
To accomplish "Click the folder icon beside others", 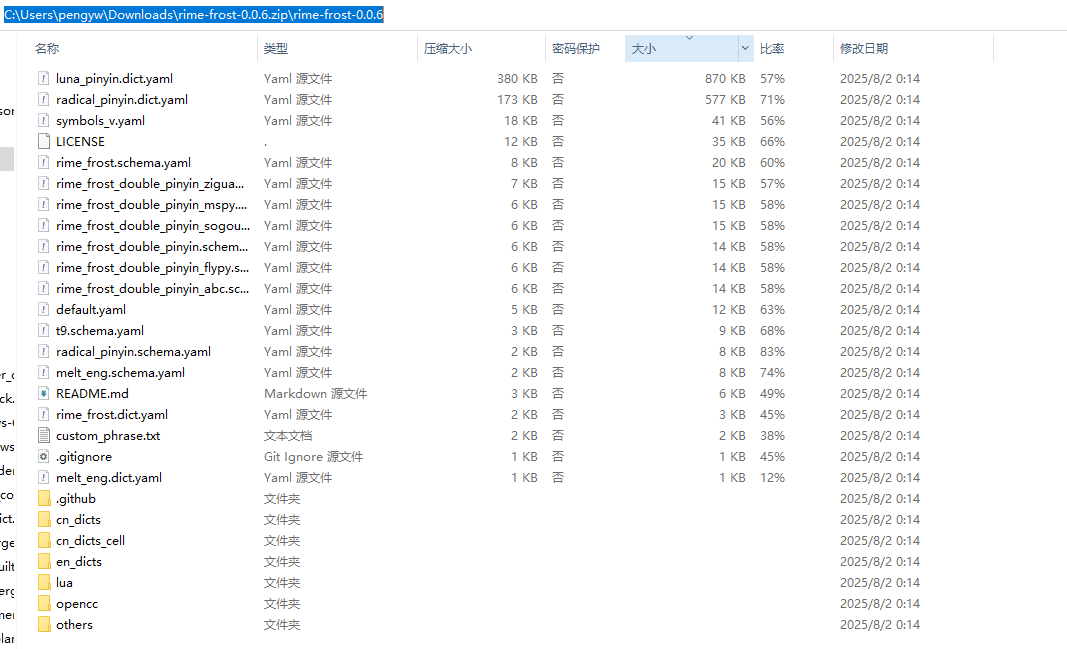I will 46,624.
